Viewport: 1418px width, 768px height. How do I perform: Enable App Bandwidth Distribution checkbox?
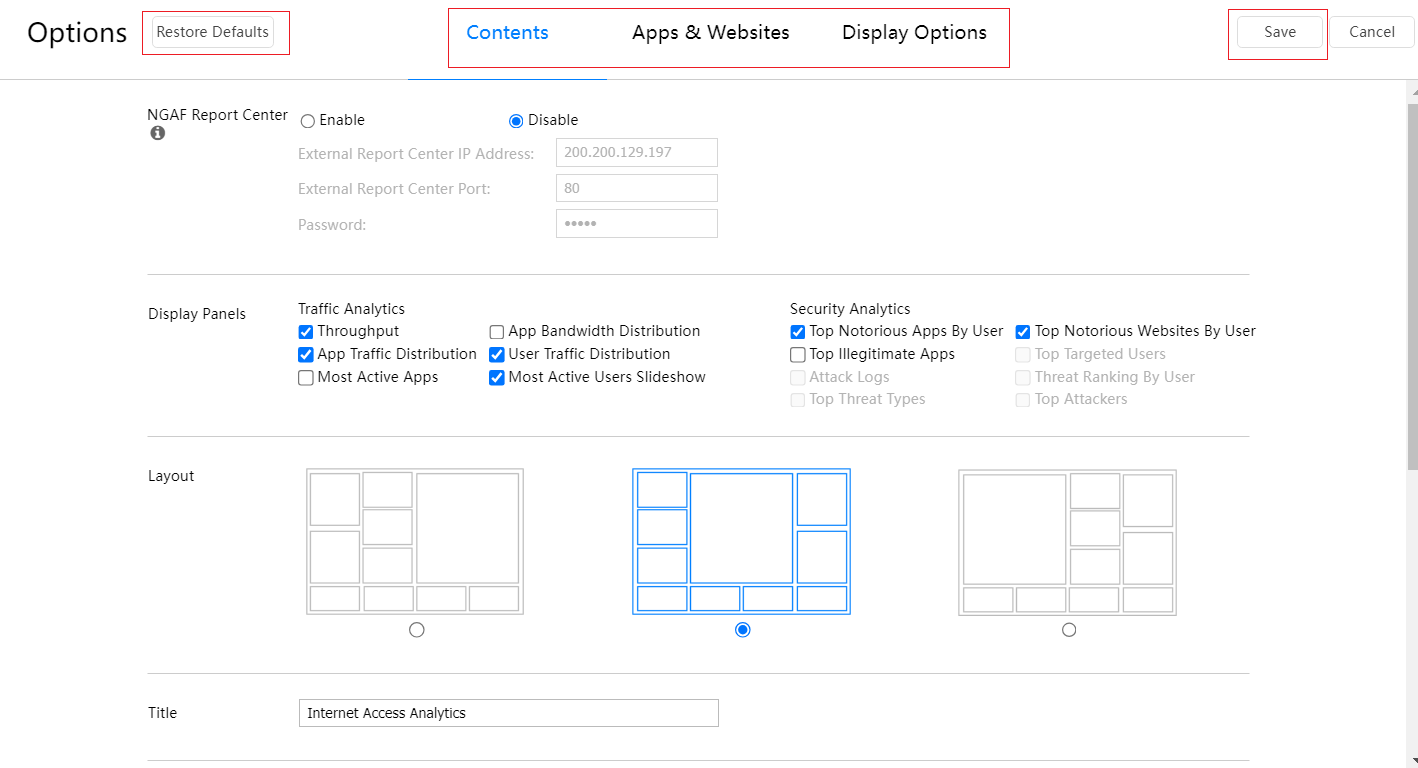pos(497,332)
